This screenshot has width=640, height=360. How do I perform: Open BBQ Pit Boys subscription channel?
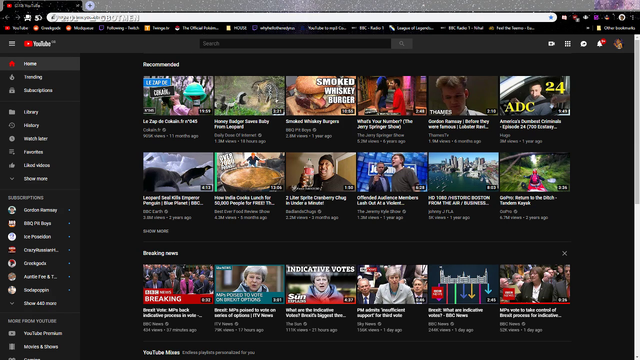[x=40, y=223]
